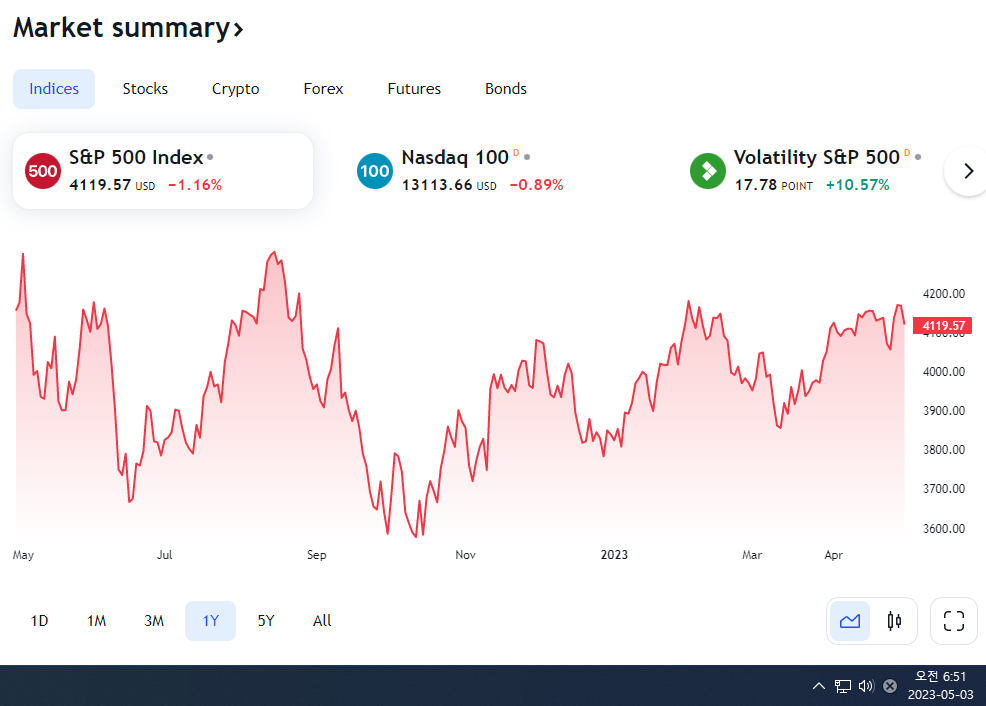Select the S&P 500 Index card title
This screenshot has height=706, width=986.
136,157
